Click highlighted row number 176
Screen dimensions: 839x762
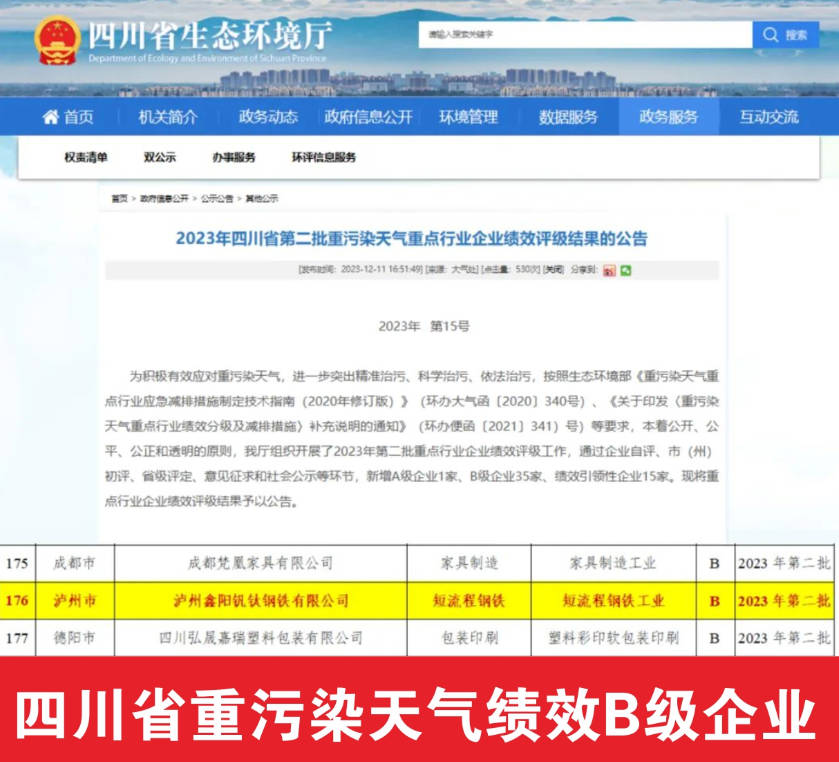pyautogui.click(x=17, y=601)
